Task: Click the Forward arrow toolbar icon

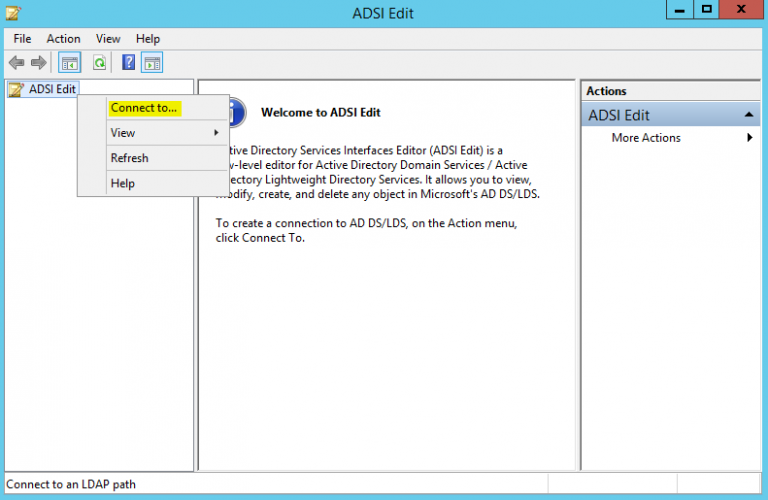Action: [38, 63]
